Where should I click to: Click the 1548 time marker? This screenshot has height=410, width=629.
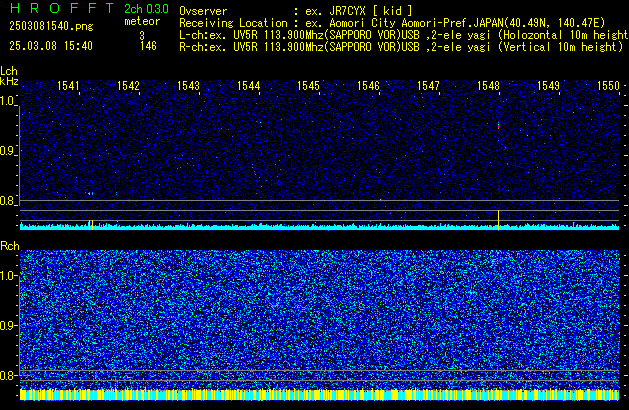point(488,86)
